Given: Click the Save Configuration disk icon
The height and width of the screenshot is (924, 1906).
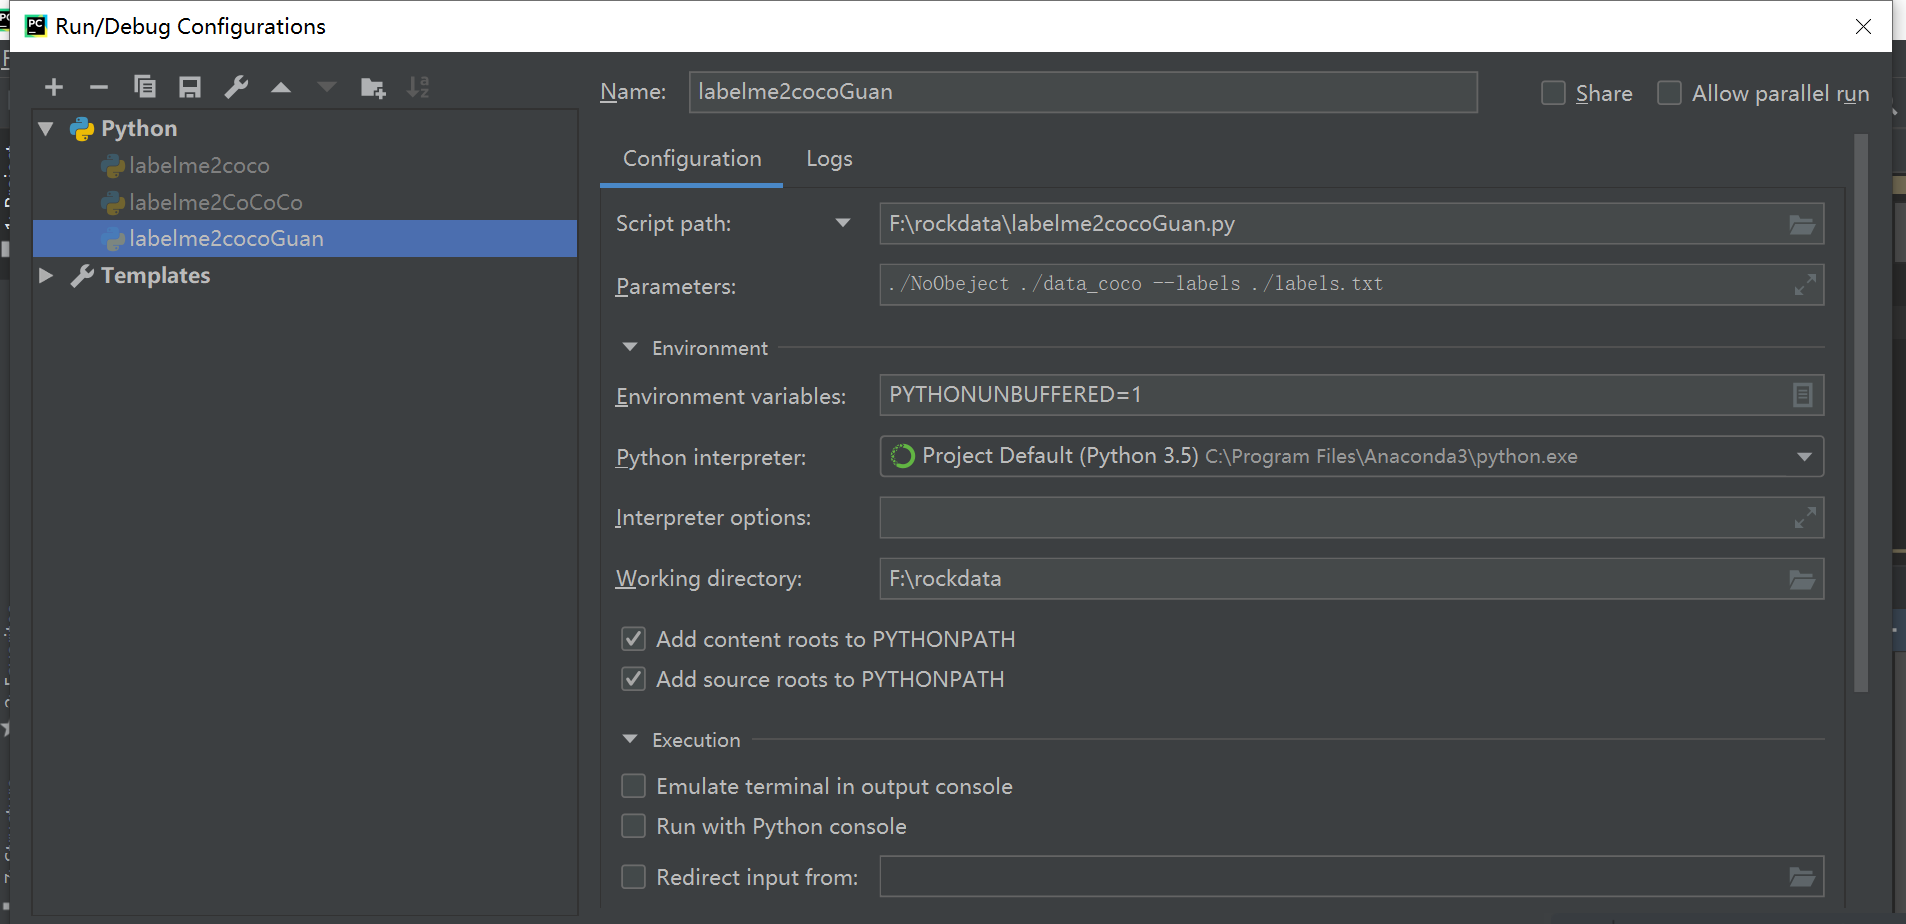Looking at the screenshot, I should click(x=190, y=88).
